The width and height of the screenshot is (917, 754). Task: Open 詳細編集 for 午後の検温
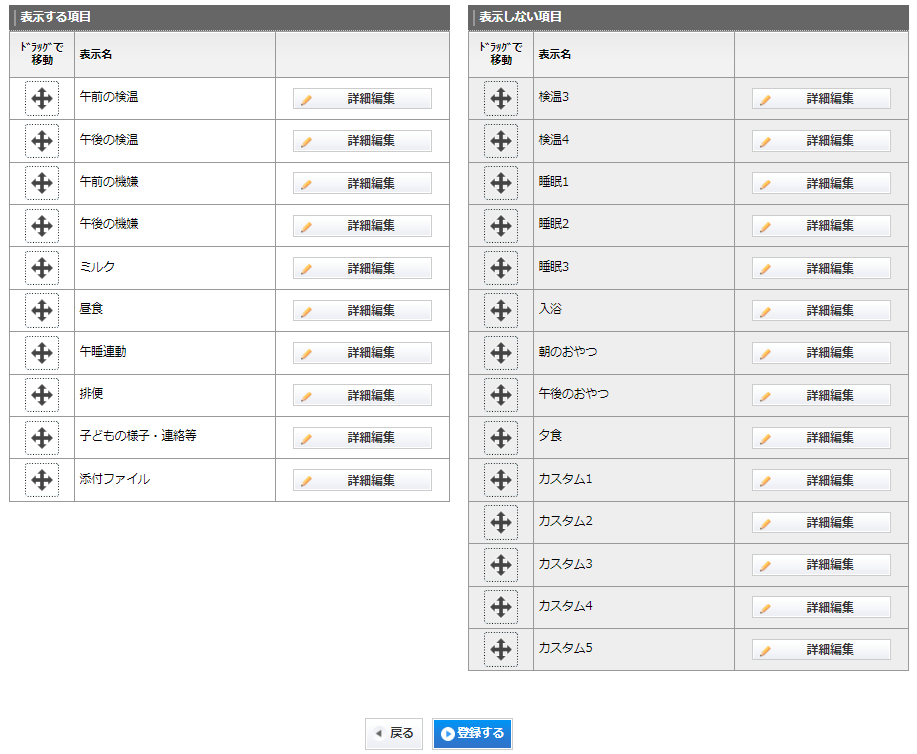tap(362, 141)
